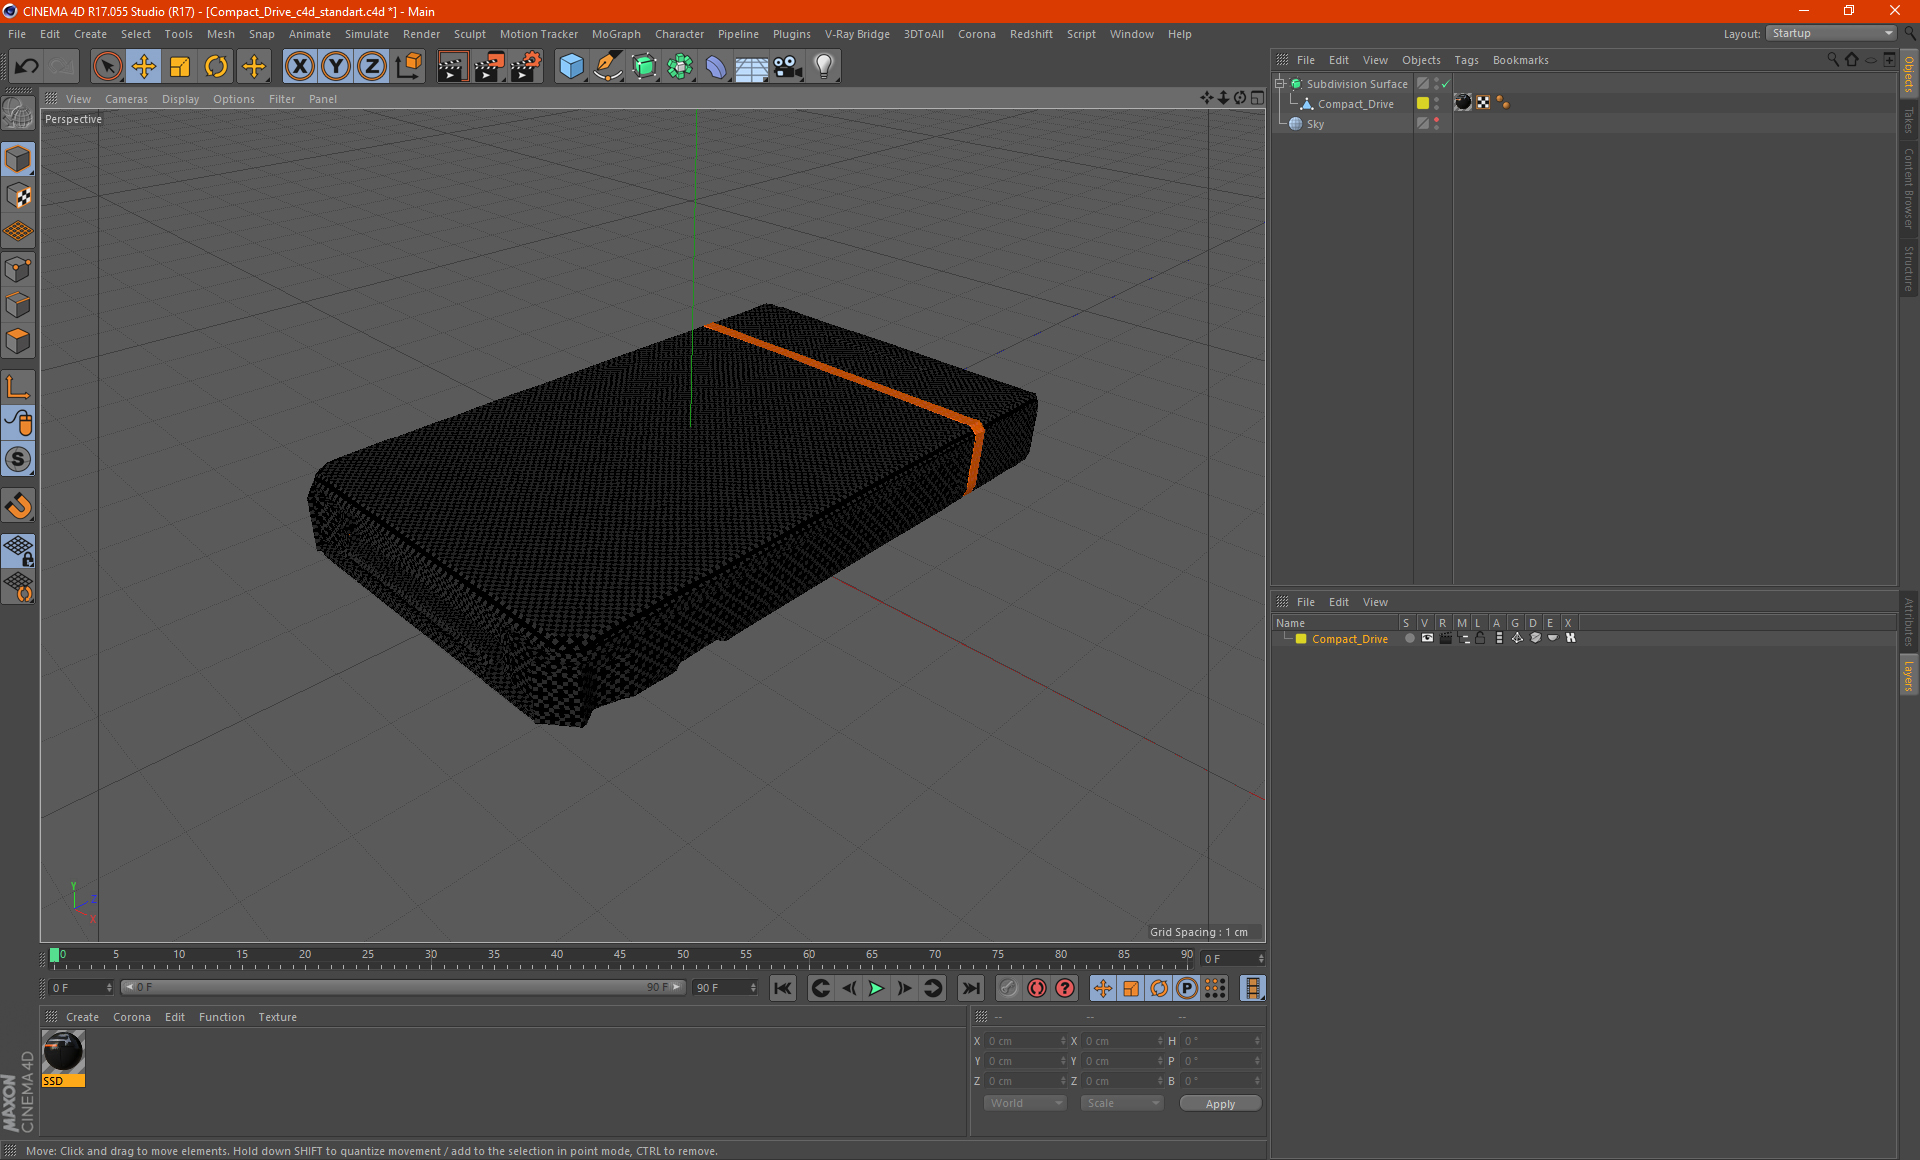Open the Layers side tab
1920x1160 pixels.
click(x=1908, y=675)
